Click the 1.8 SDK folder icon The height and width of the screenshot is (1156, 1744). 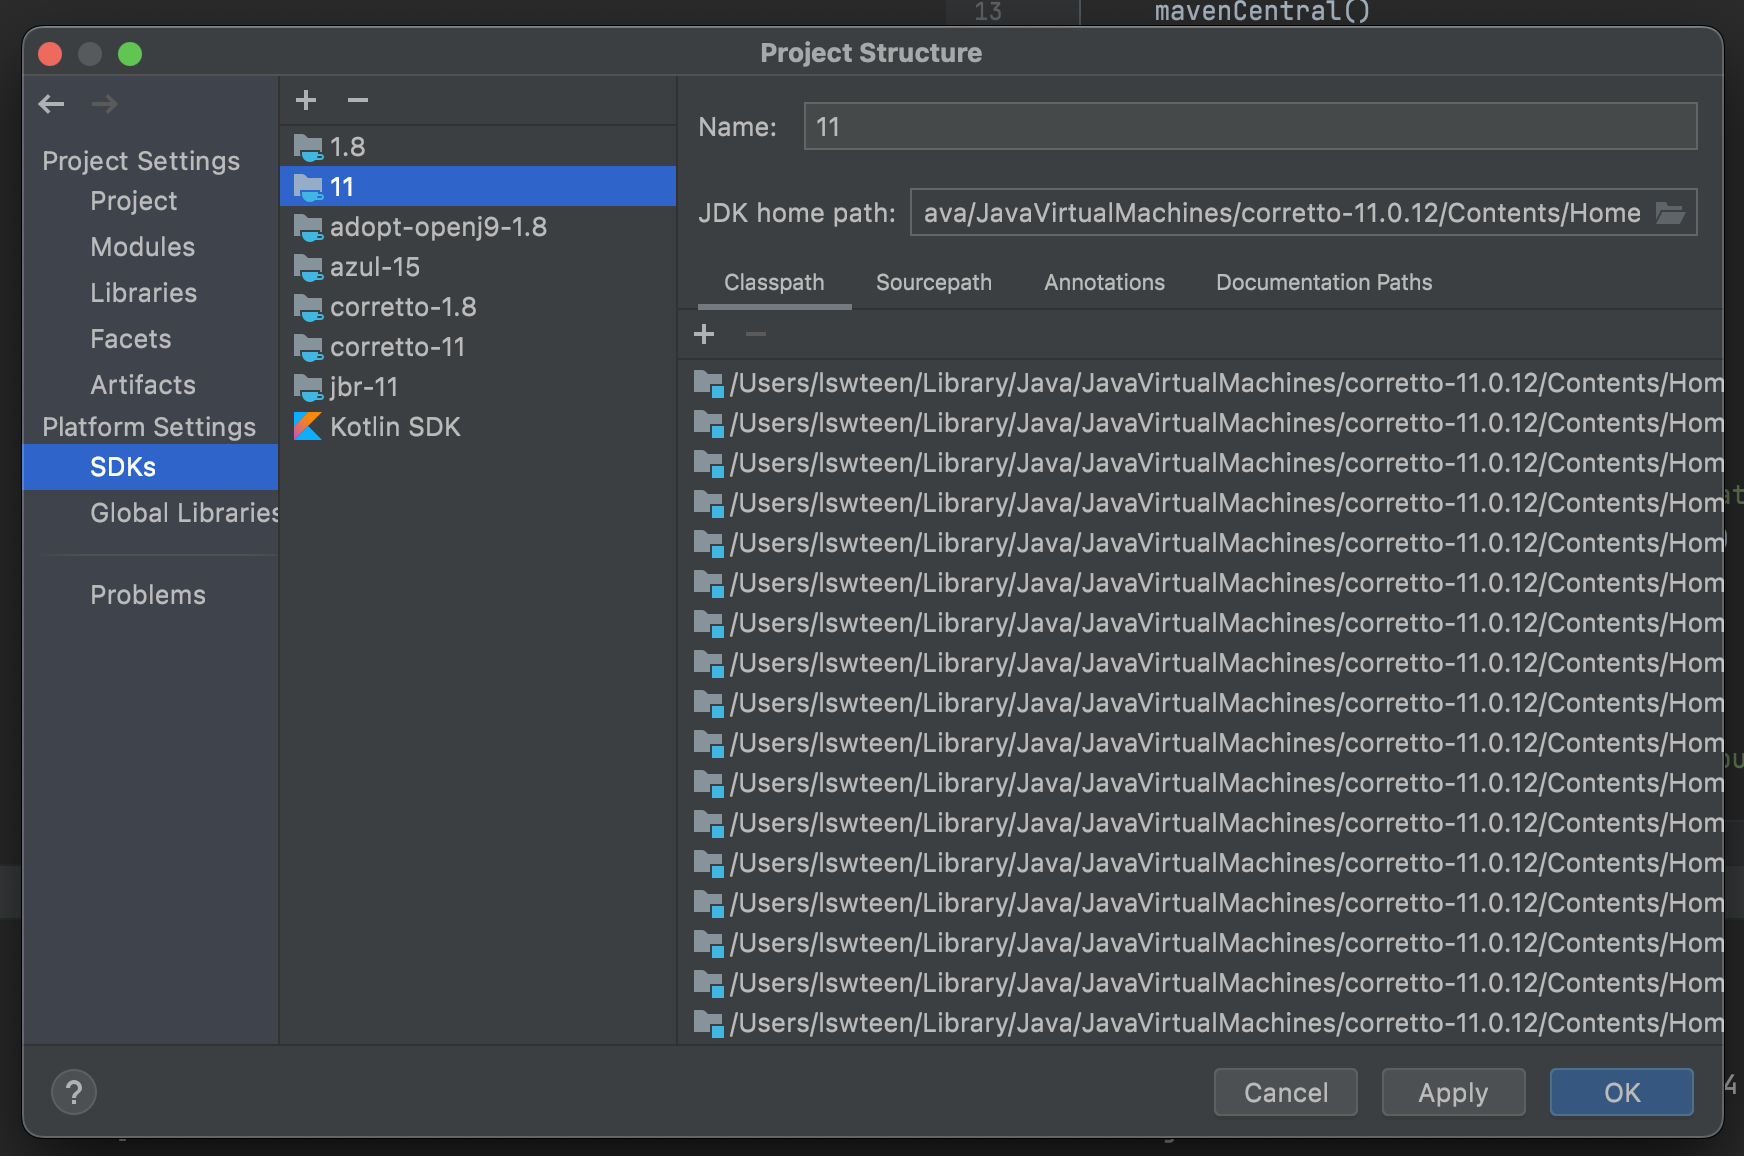309,148
